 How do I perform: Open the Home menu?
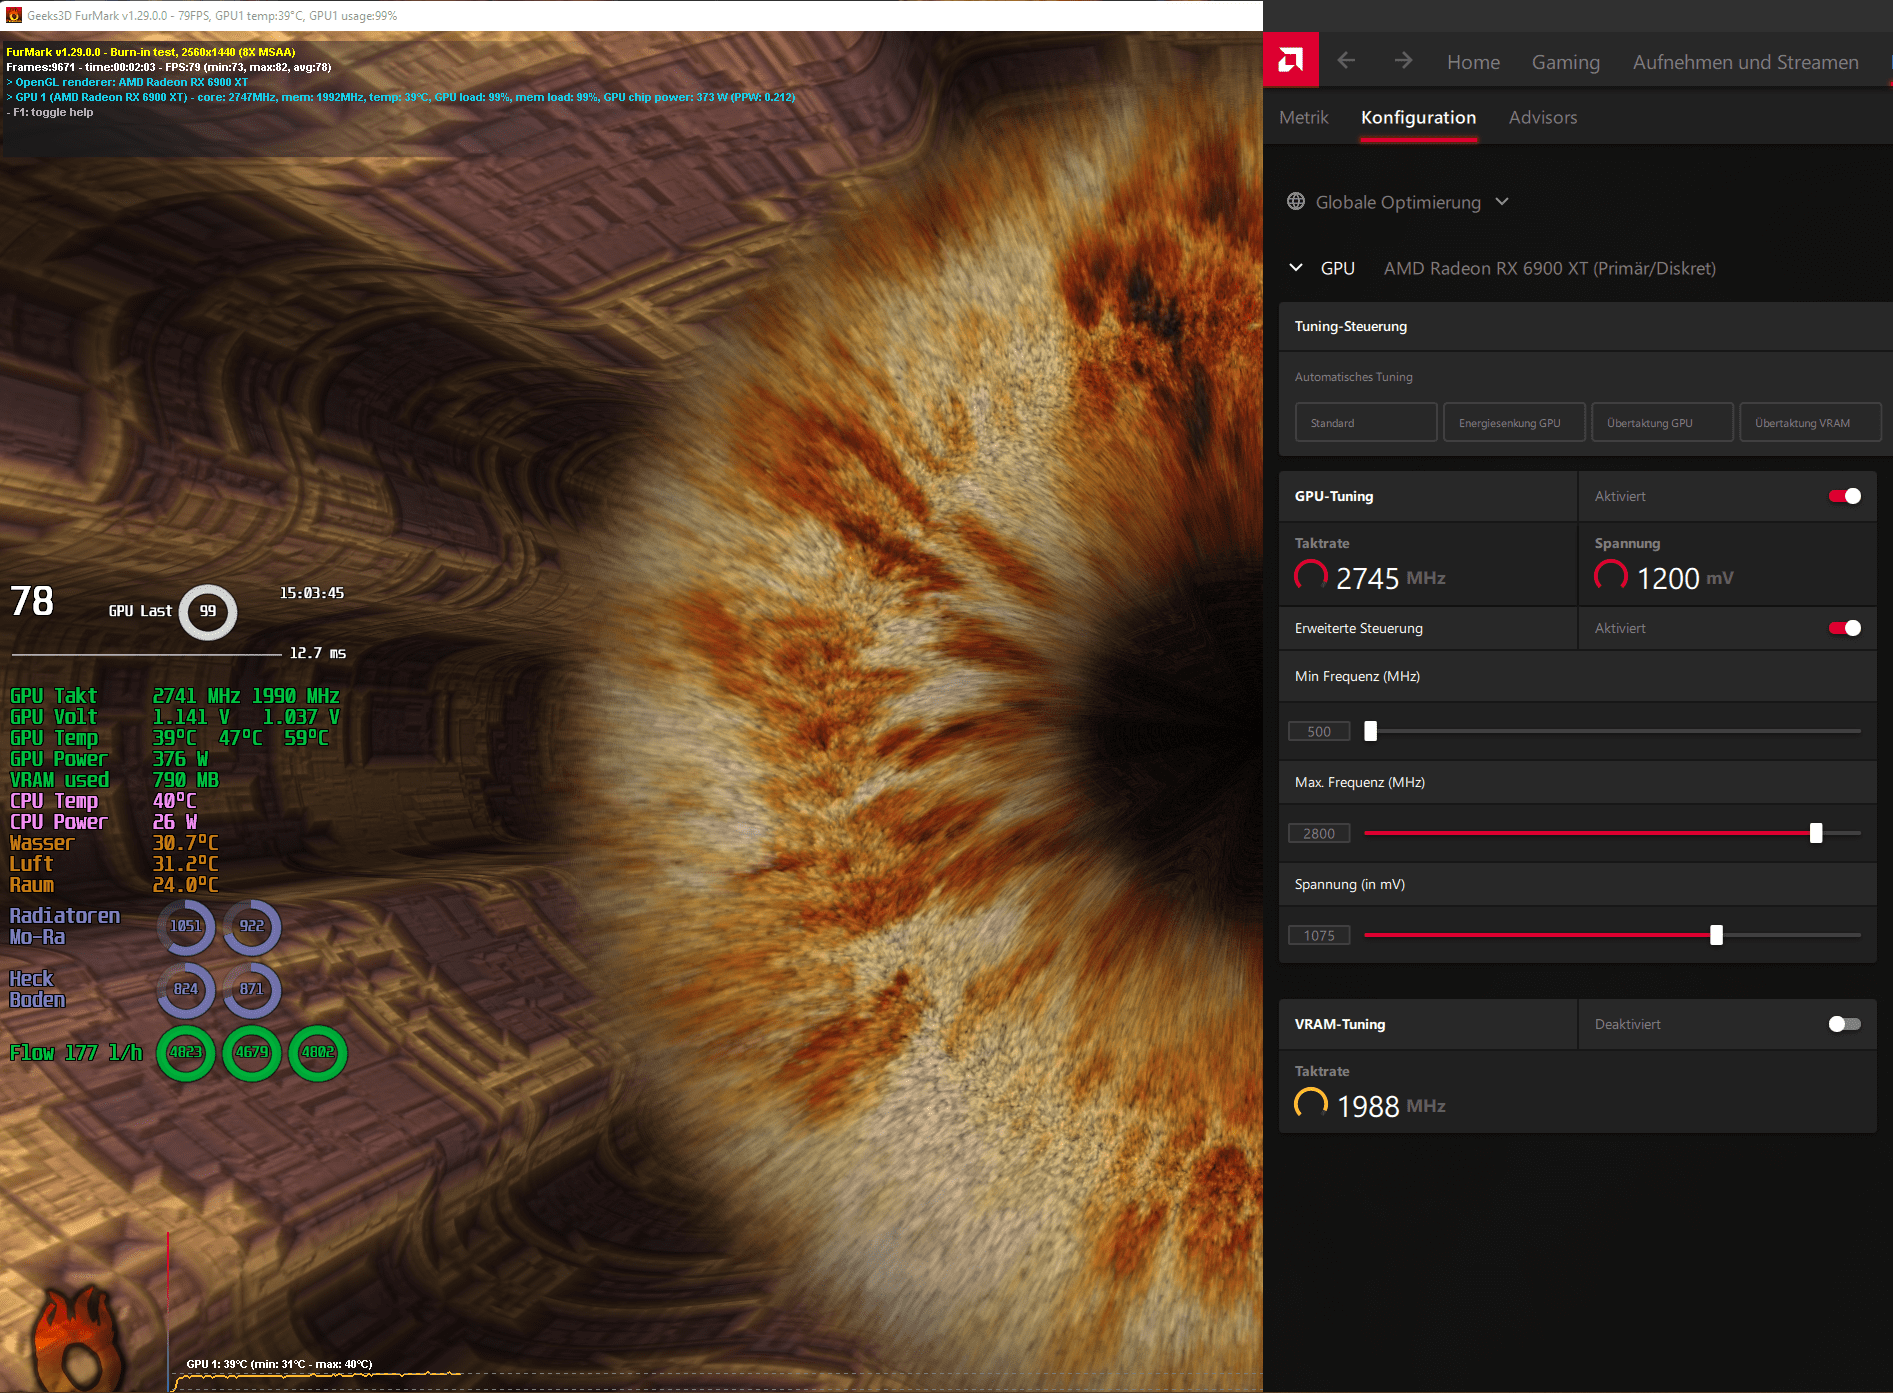(x=1473, y=62)
